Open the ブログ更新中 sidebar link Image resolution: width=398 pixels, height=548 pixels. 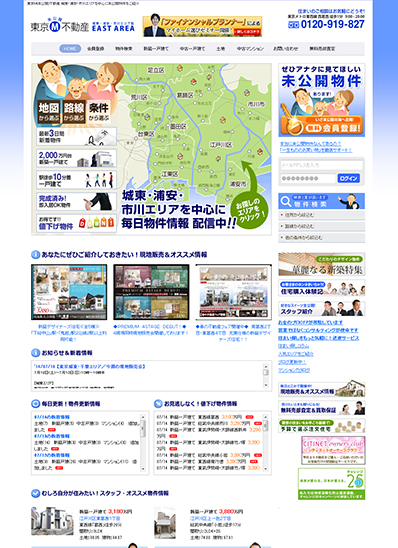(x=292, y=362)
